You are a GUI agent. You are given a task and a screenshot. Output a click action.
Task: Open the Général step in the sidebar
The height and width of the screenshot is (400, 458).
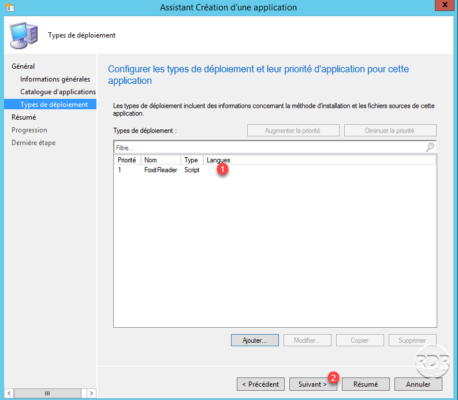pos(23,66)
